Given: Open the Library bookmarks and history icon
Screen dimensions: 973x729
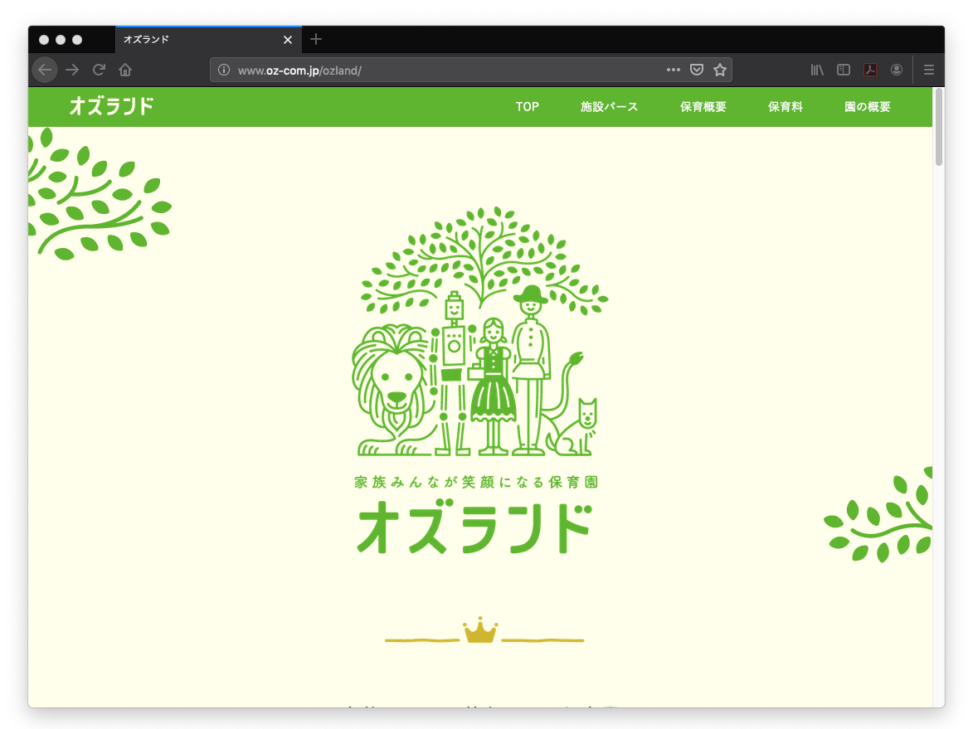Looking at the screenshot, I should click(x=817, y=70).
